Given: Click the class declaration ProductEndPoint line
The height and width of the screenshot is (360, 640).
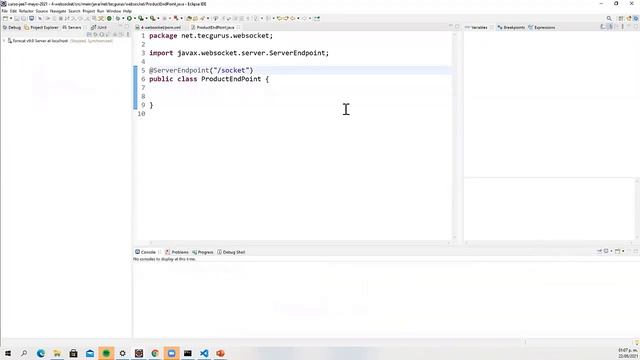Looking at the screenshot, I should tap(209, 79).
